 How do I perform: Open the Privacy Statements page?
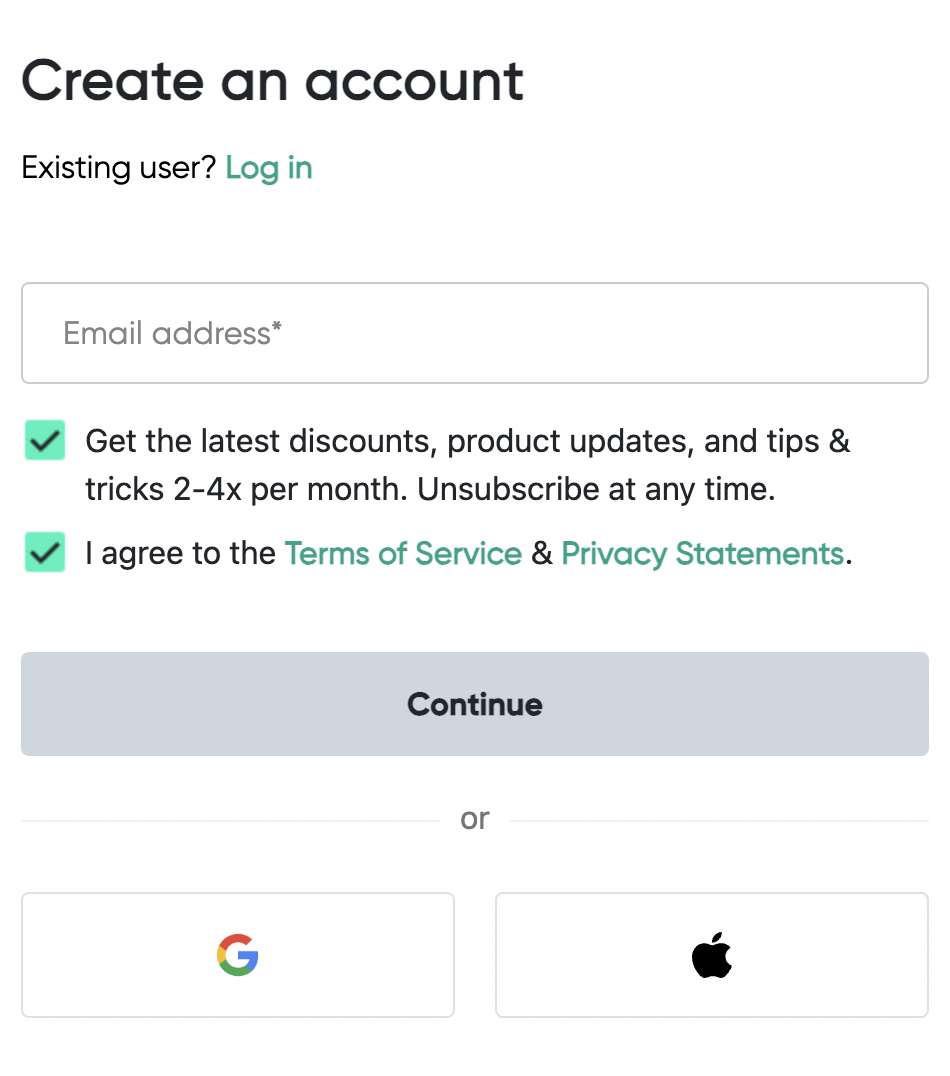click(x=702, y=552)
